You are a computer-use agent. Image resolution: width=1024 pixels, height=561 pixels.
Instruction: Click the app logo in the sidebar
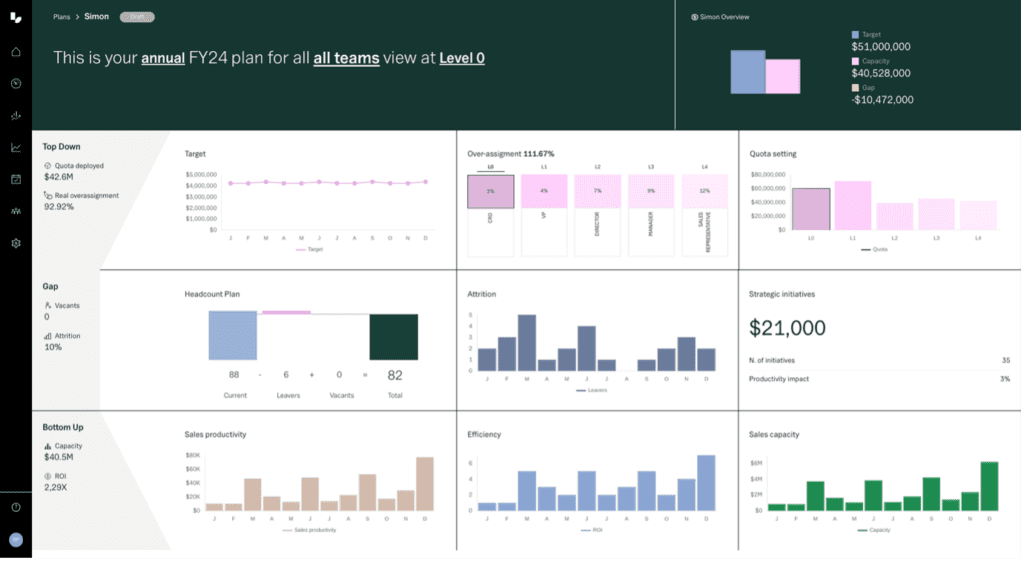coord(16,18)
